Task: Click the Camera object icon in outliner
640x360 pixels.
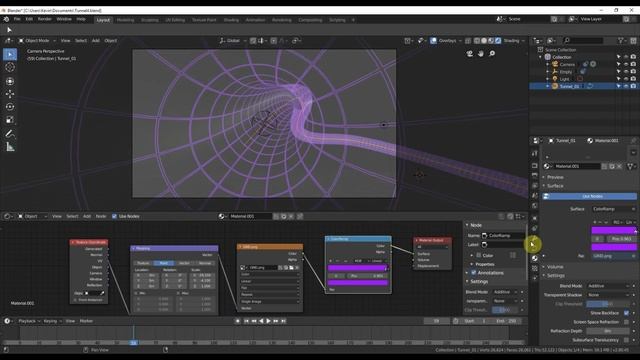Action: click(x=555, y=64)
